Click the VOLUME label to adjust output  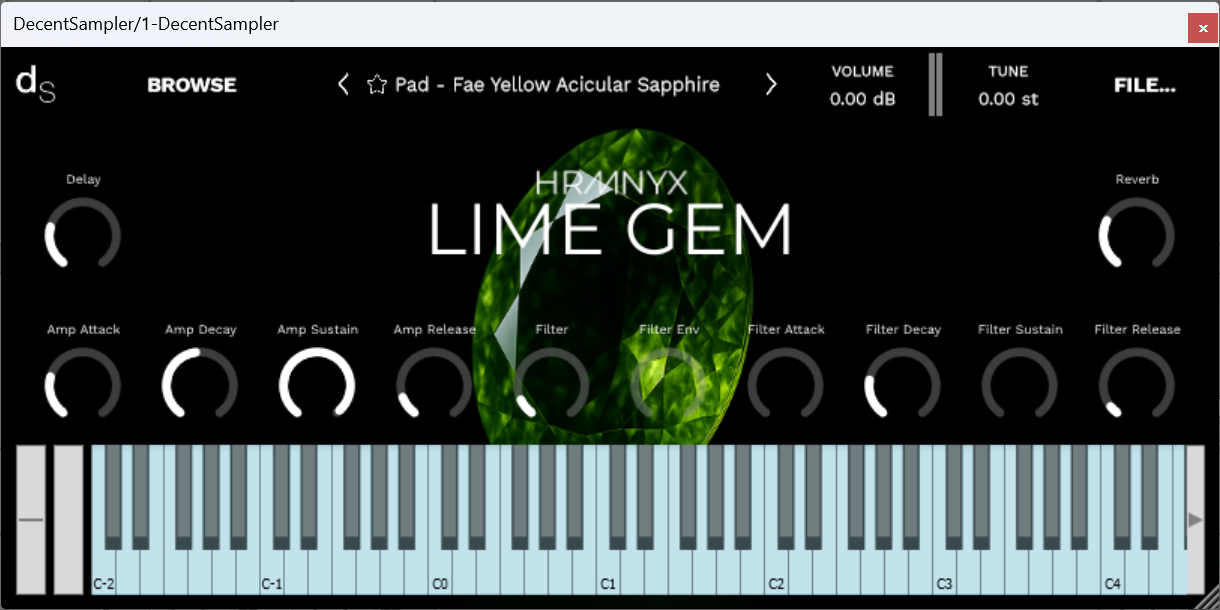(861, 71)
